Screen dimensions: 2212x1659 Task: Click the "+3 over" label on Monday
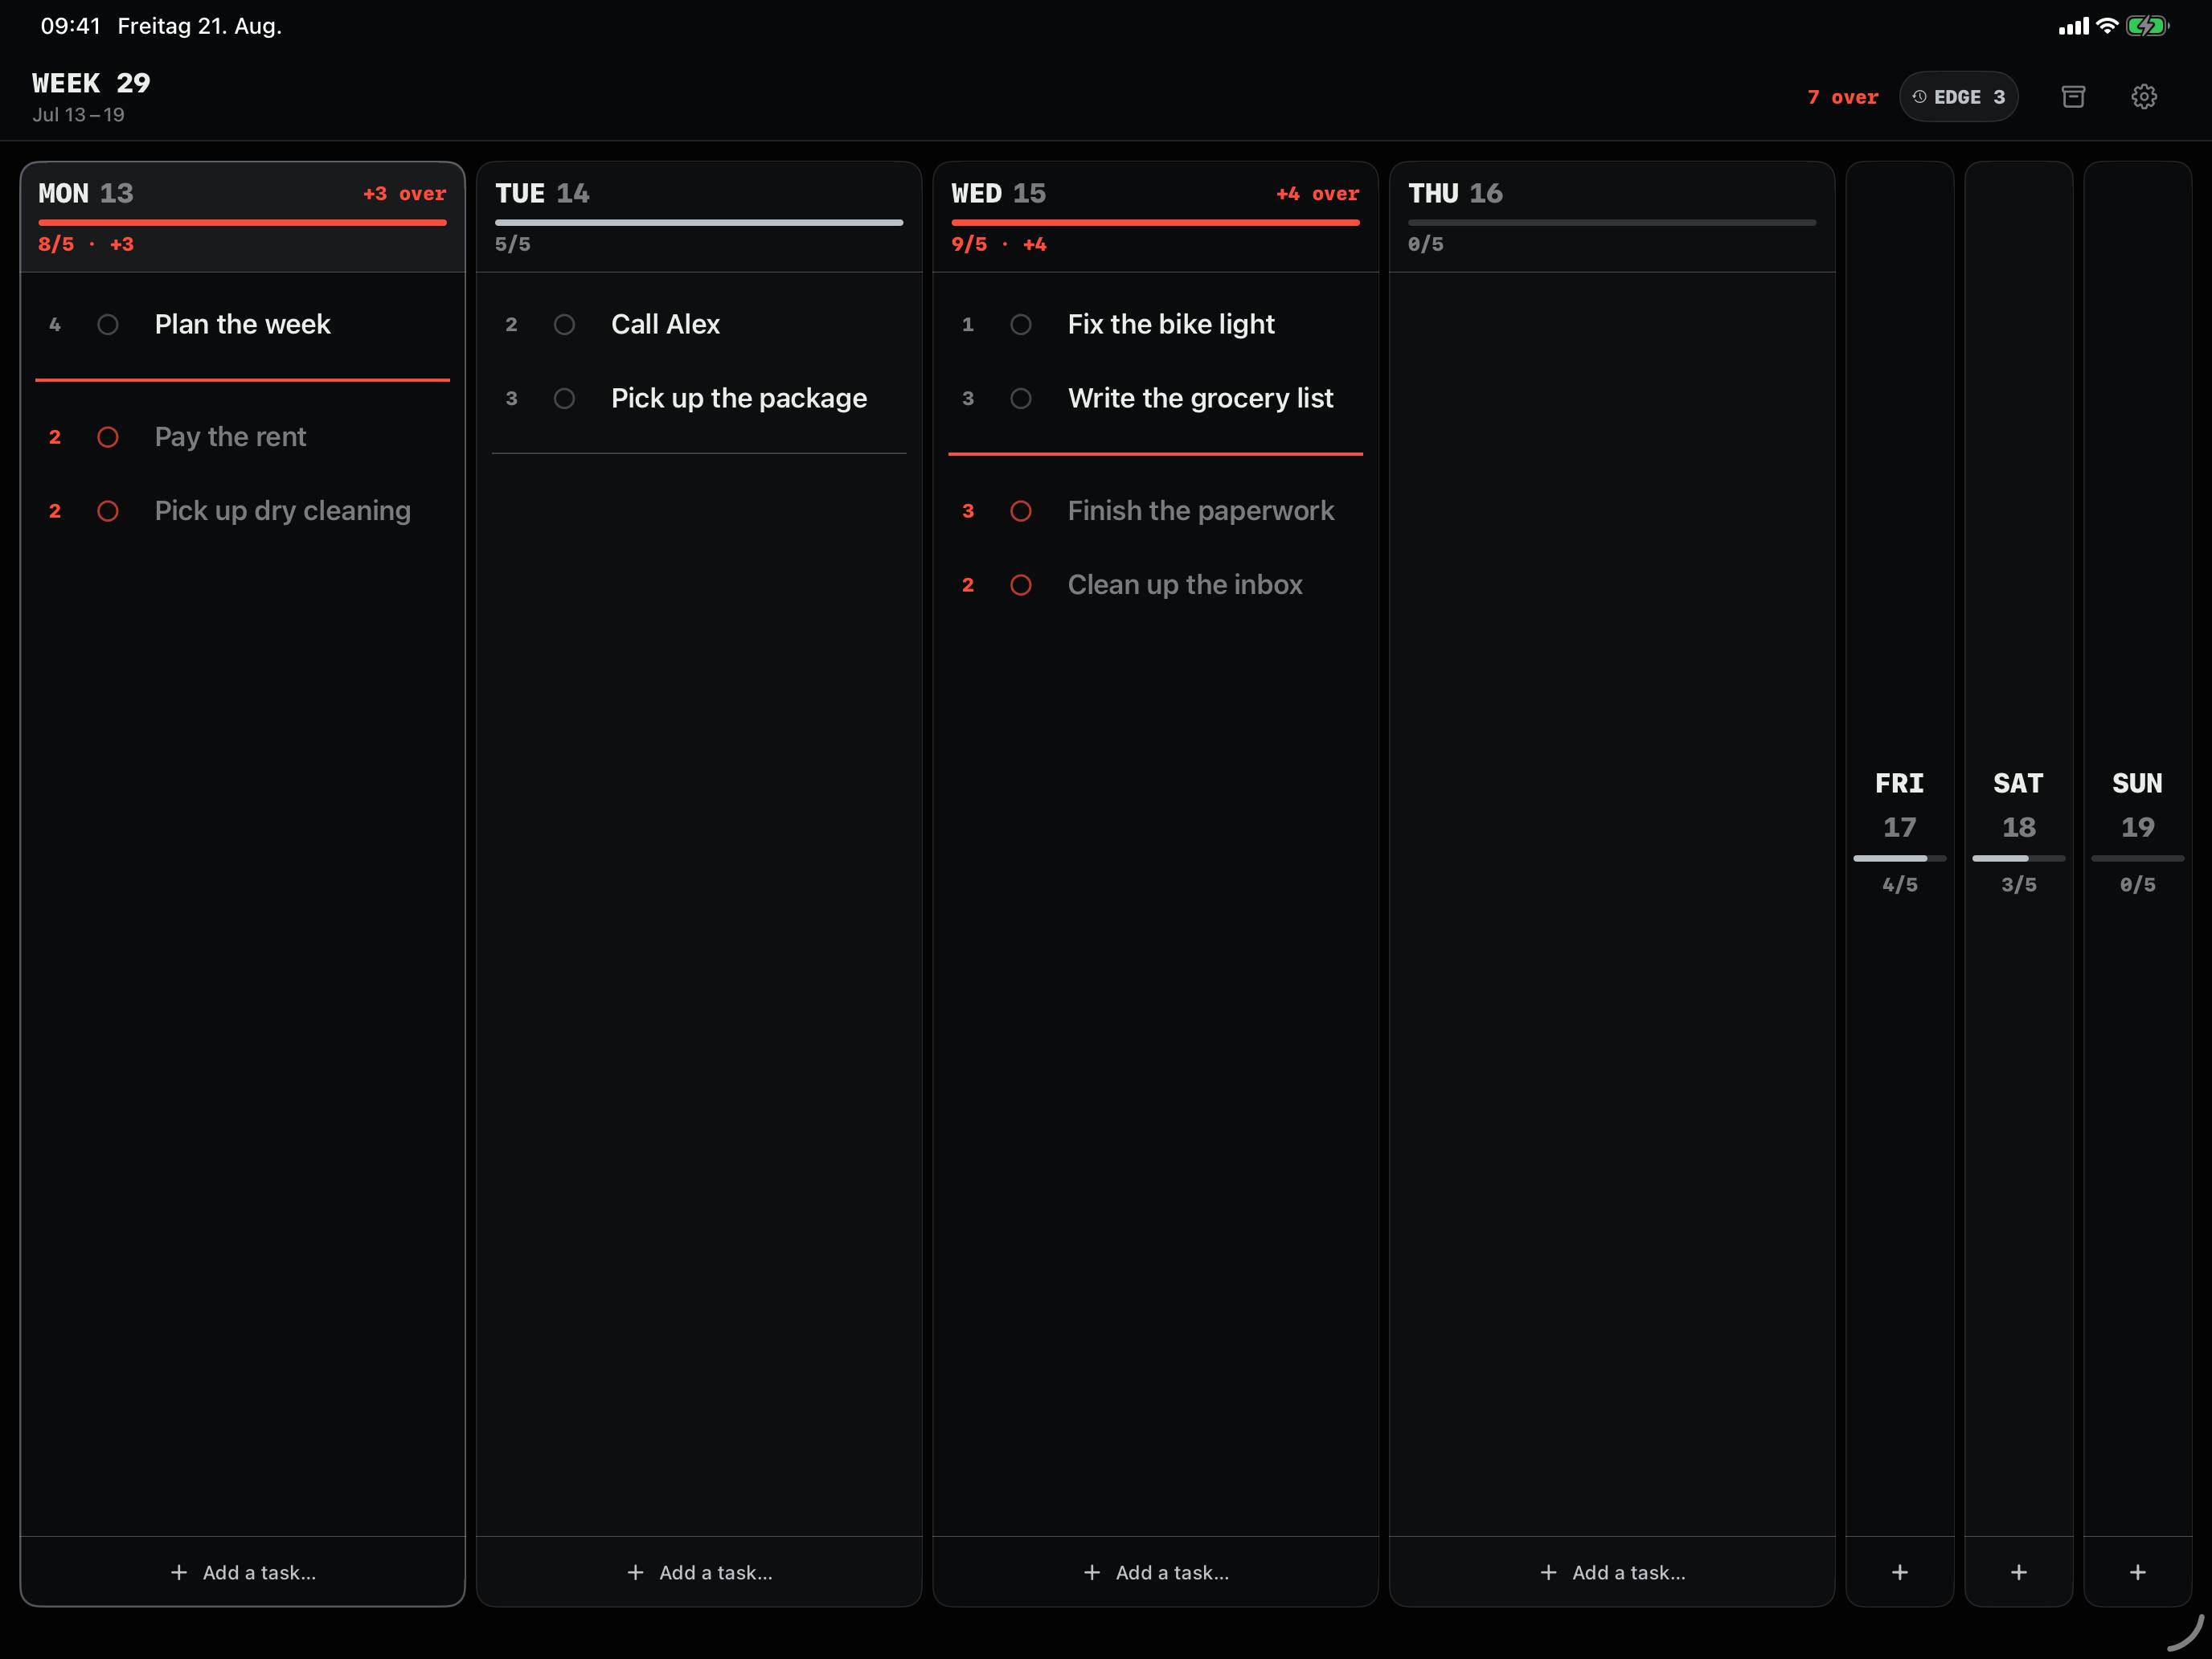tap(404, 194)
